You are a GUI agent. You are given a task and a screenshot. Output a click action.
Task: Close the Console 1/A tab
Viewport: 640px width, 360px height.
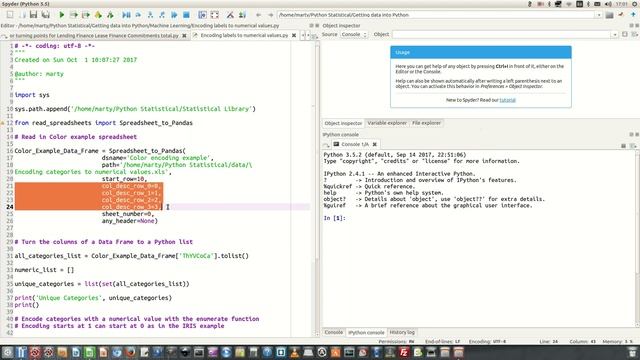point(374,144)
